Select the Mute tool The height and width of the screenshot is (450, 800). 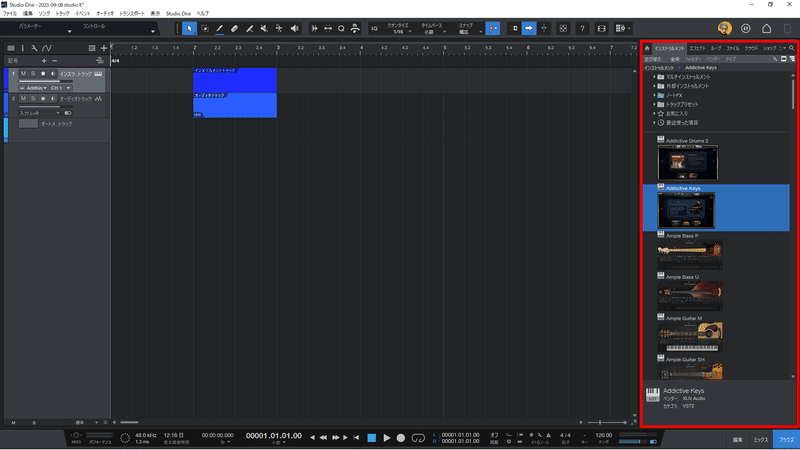[264, 29]
